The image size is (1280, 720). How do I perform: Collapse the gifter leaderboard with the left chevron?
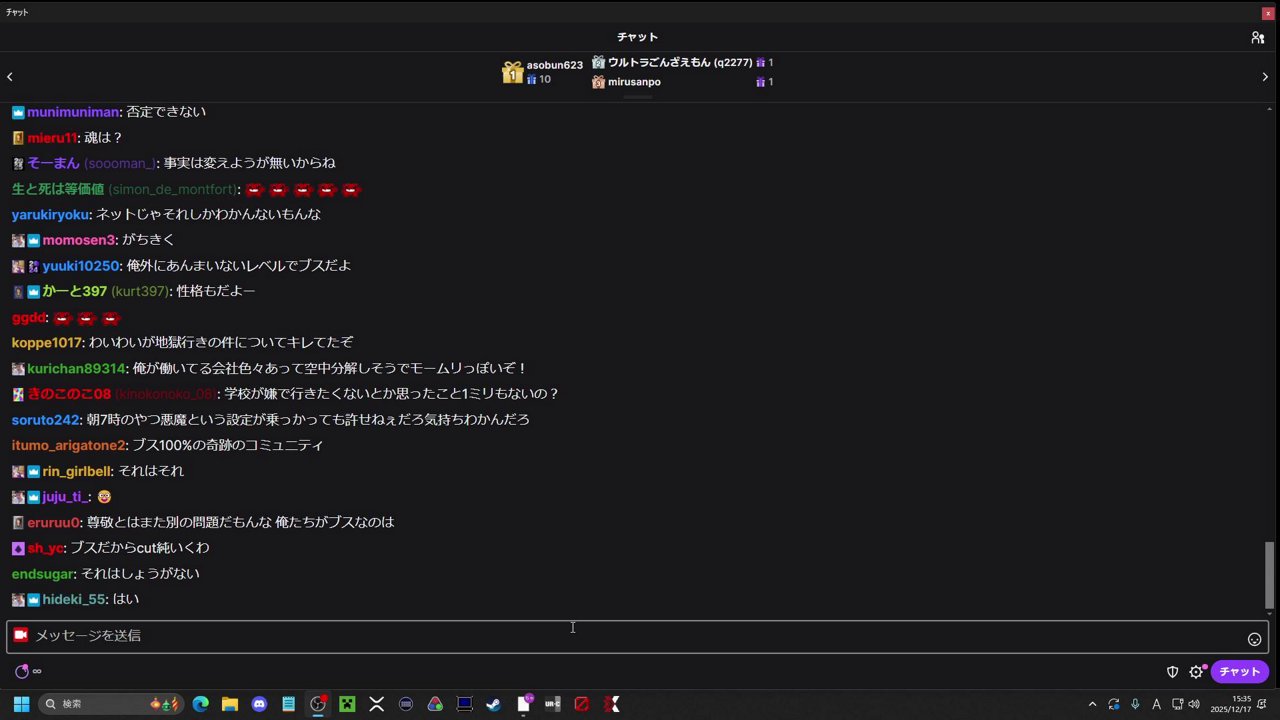pos(10,76)
